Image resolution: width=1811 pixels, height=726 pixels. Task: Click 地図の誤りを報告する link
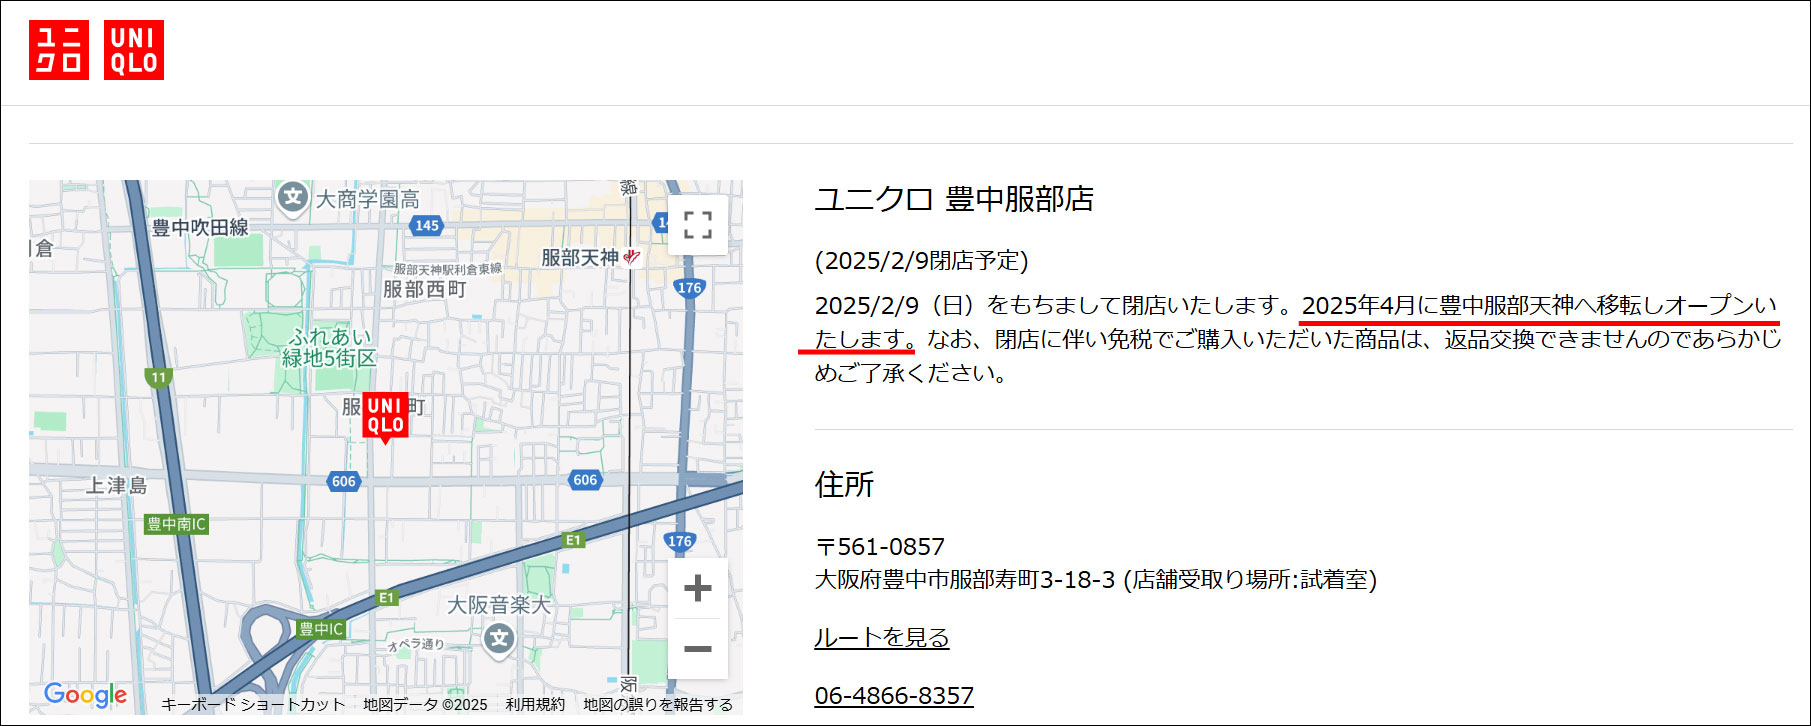pyautogui.click(x=658, y=704)
